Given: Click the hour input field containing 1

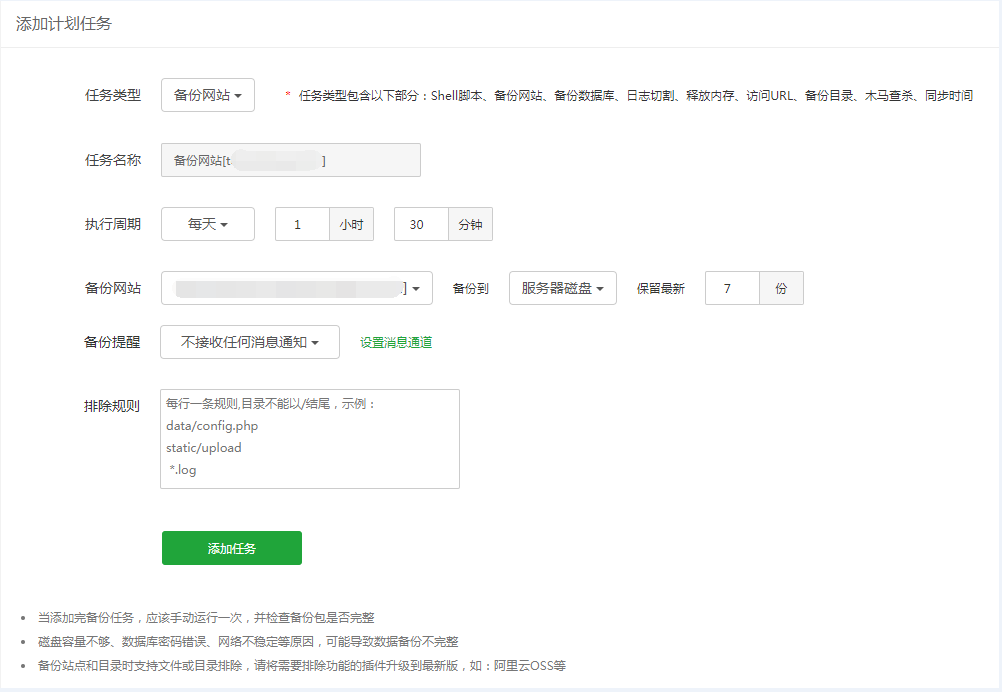Looking at the screenshot, I should click(x=302, y=224).
